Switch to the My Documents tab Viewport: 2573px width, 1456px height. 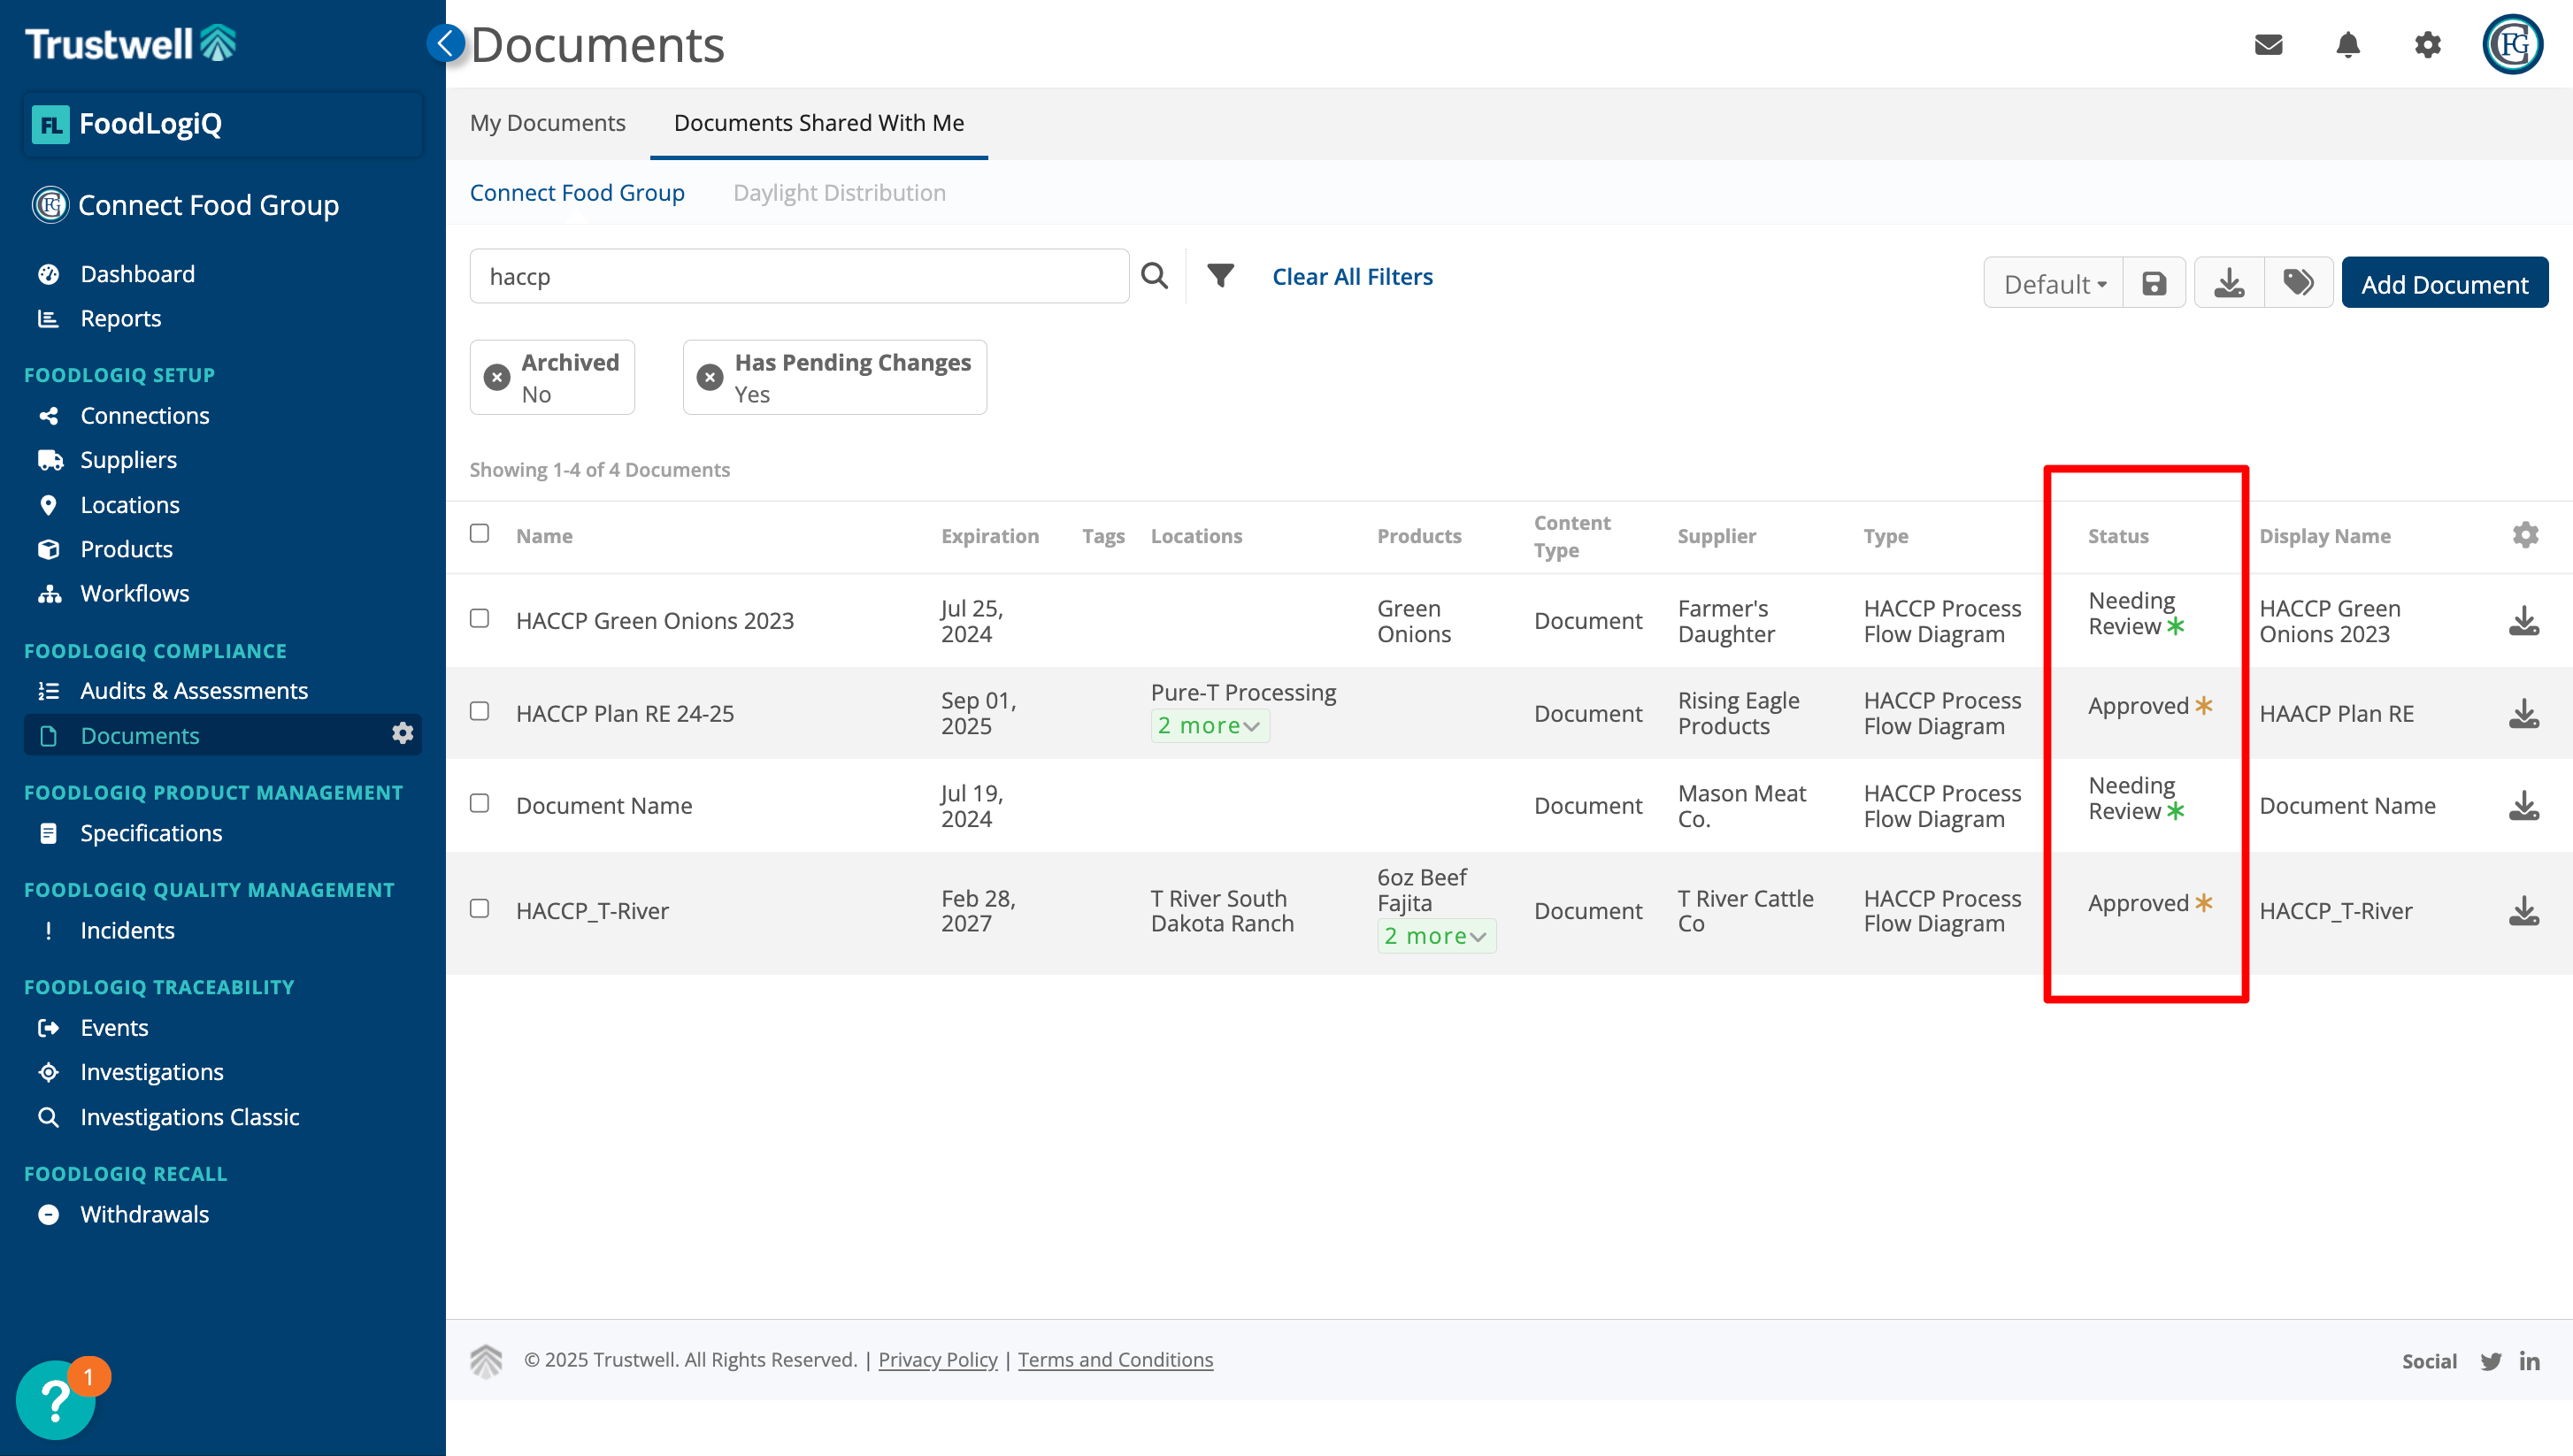click(547, 123)
